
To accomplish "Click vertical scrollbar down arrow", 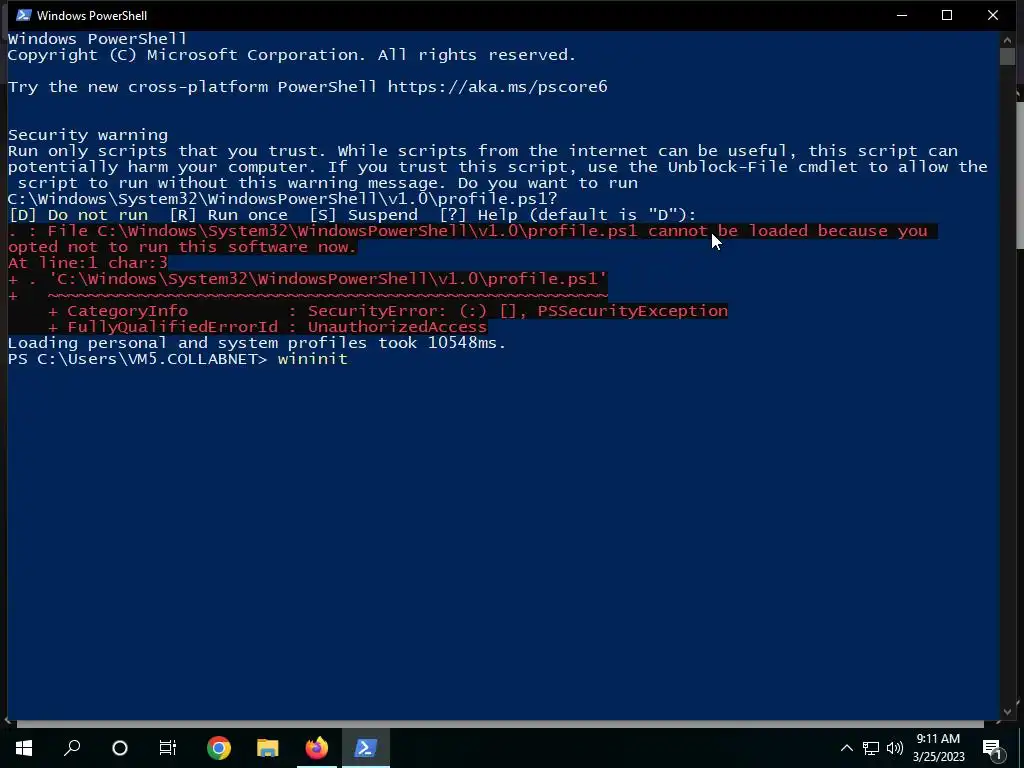I will tap(1007, 712).
